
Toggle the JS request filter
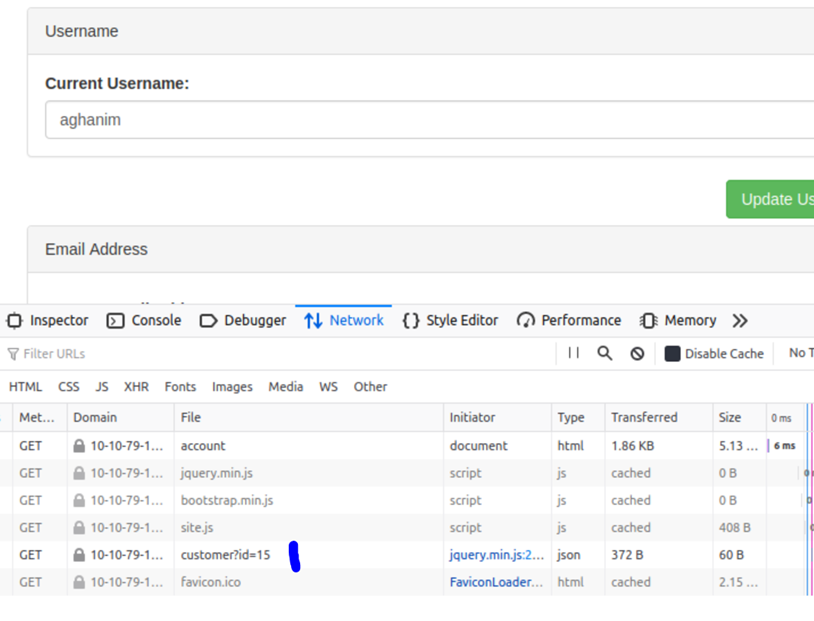[x=102, y=387]
